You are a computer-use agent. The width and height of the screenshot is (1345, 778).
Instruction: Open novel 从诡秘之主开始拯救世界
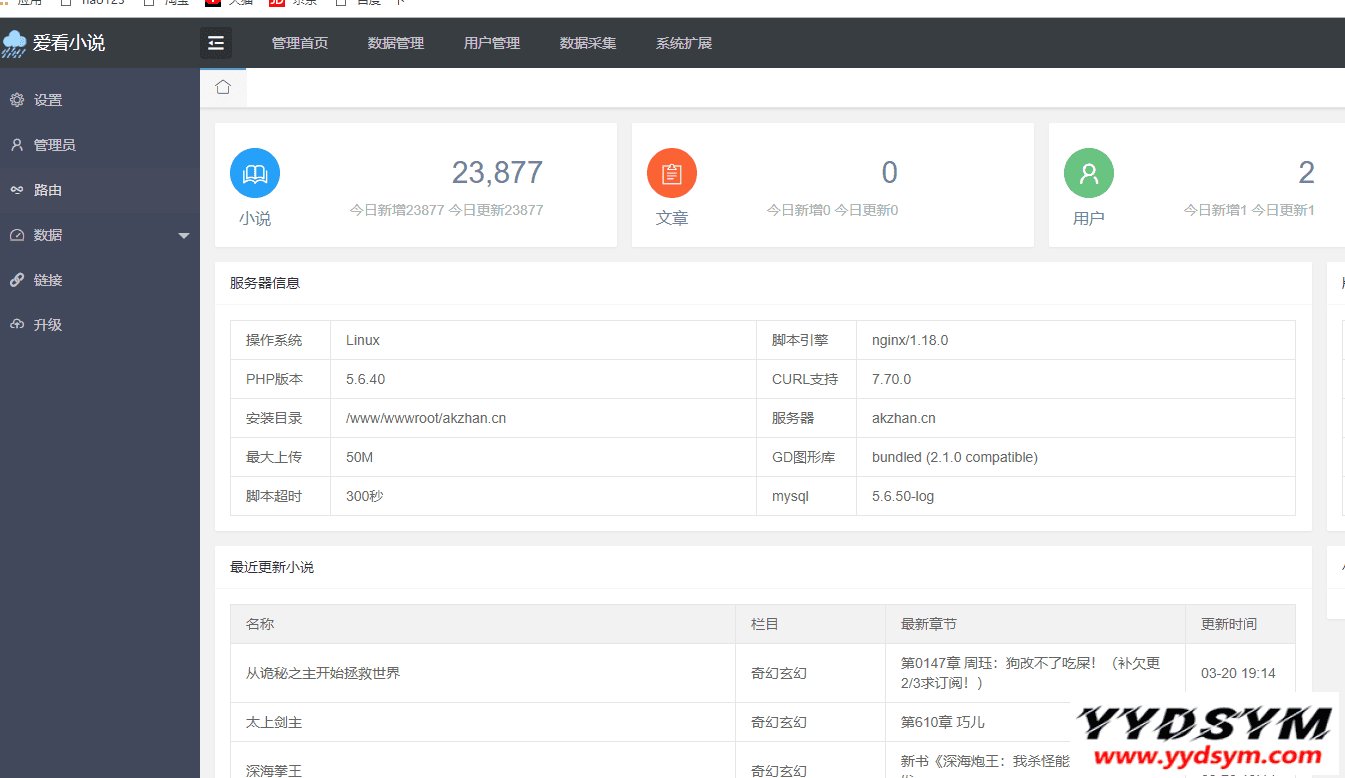pos(323,673)
